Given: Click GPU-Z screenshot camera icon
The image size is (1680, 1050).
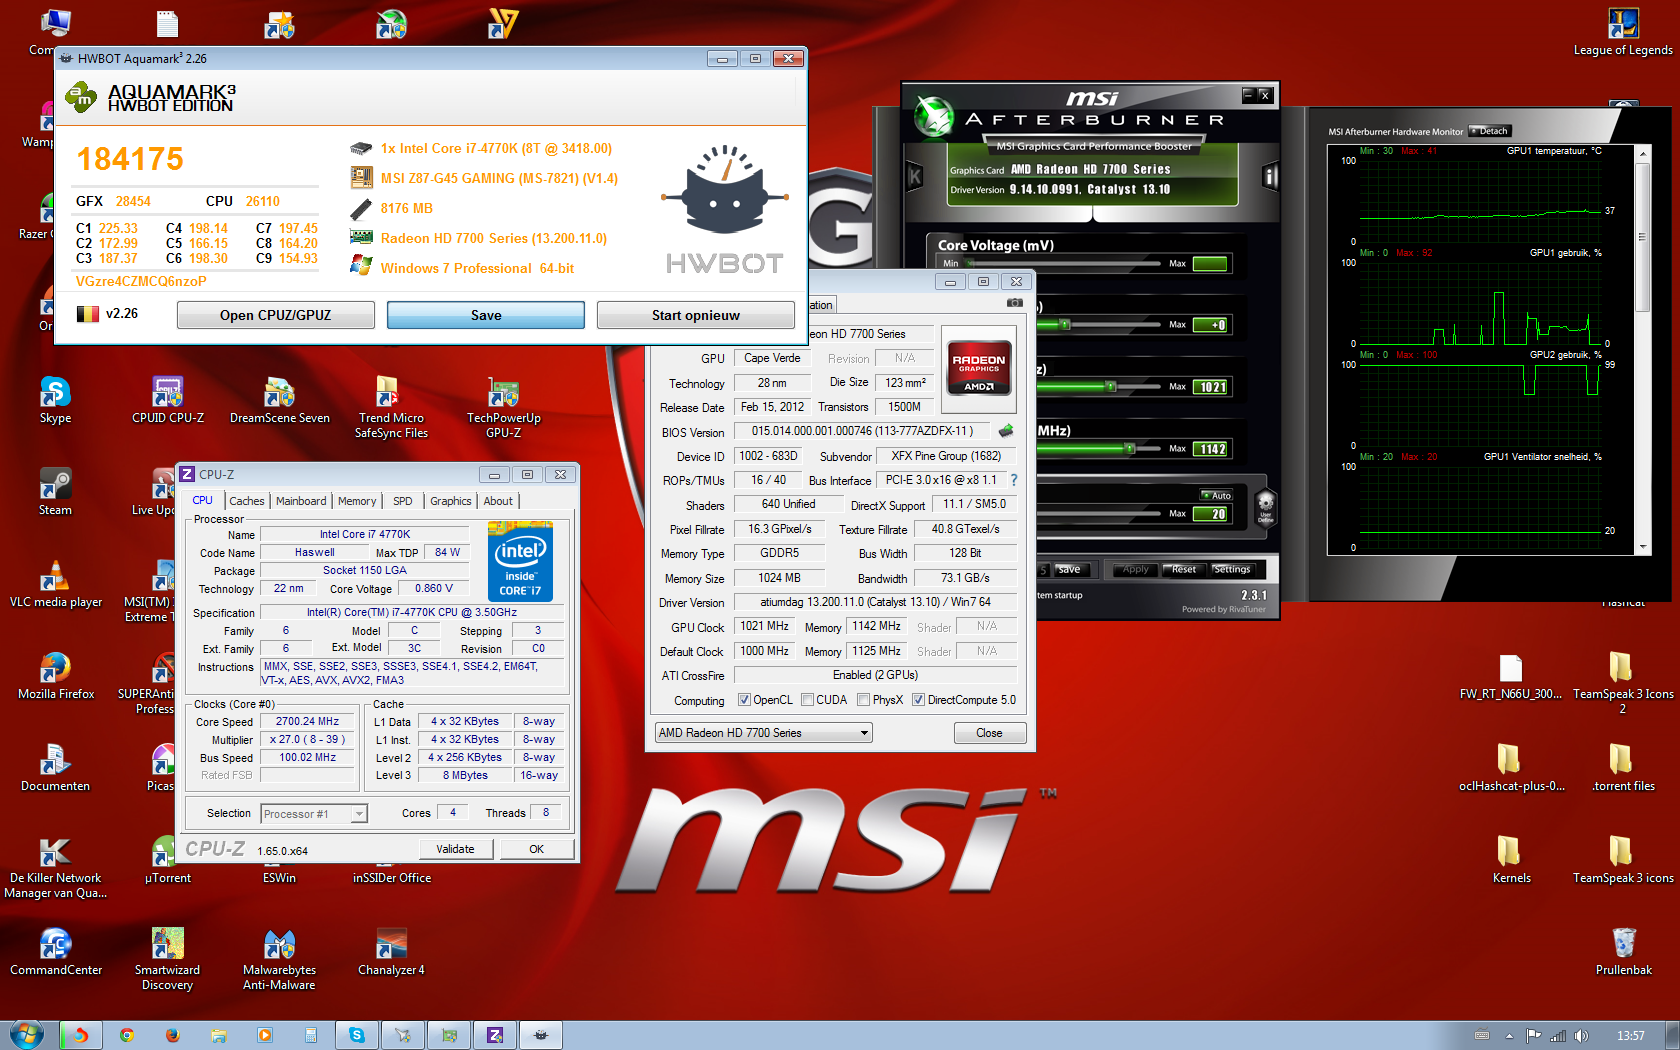Looking at the screenshot, I should click(1014, 303).
